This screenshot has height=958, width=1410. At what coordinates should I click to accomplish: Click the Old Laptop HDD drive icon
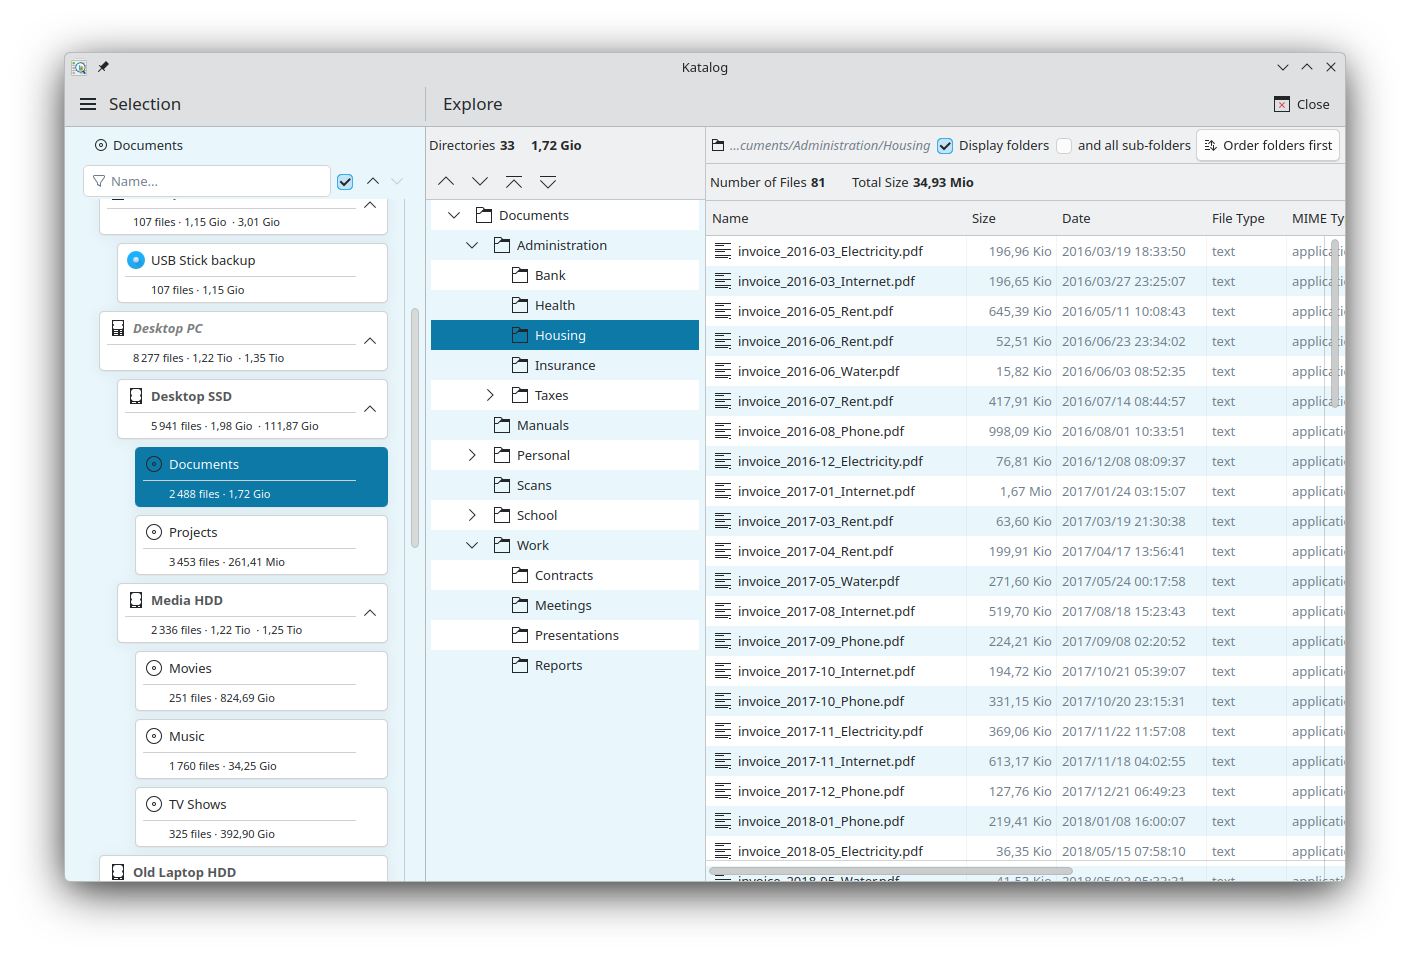click(118, 872)
